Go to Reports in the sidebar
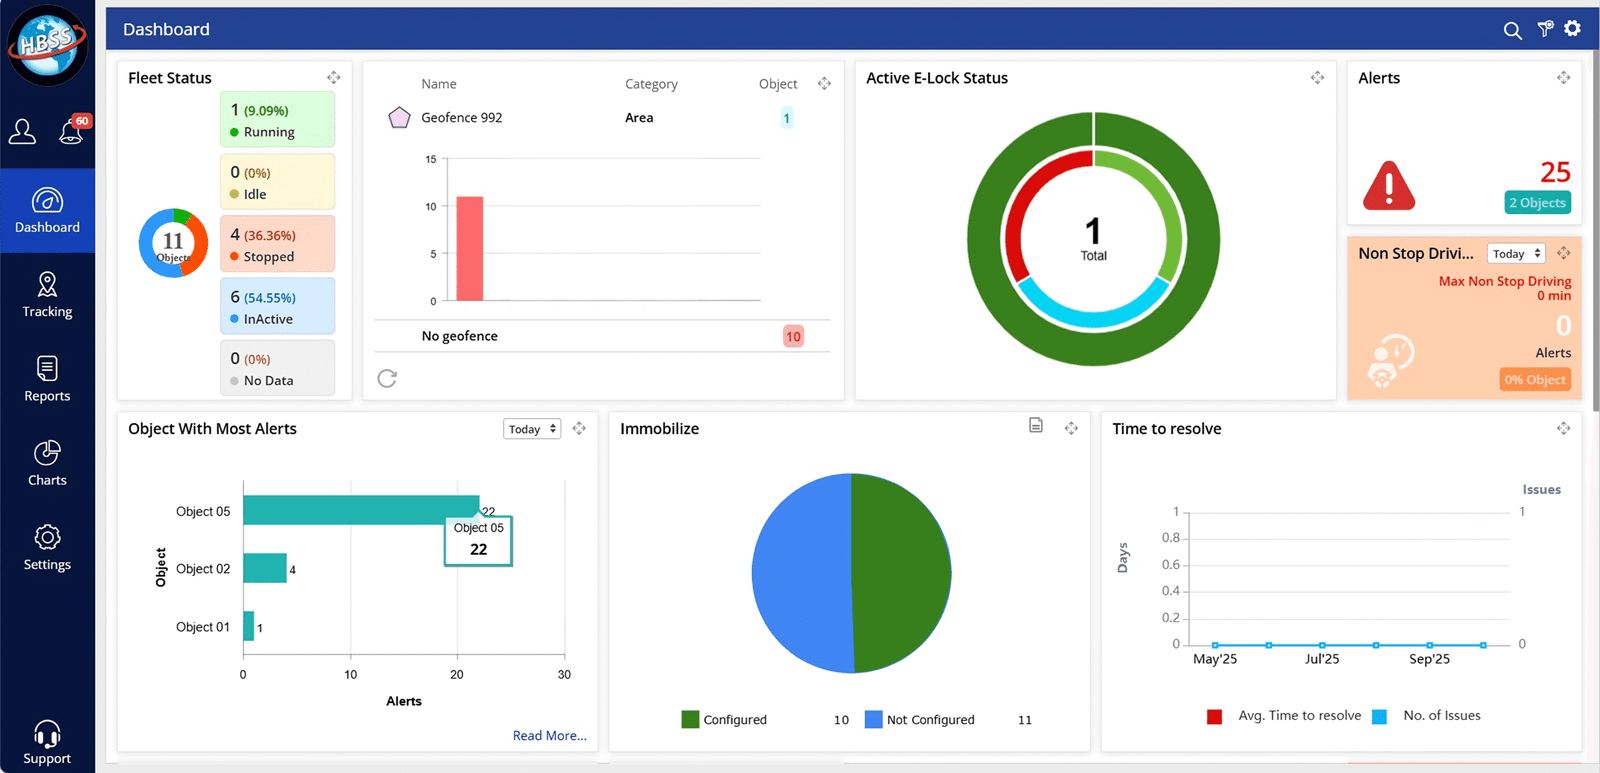 point(47,379)
